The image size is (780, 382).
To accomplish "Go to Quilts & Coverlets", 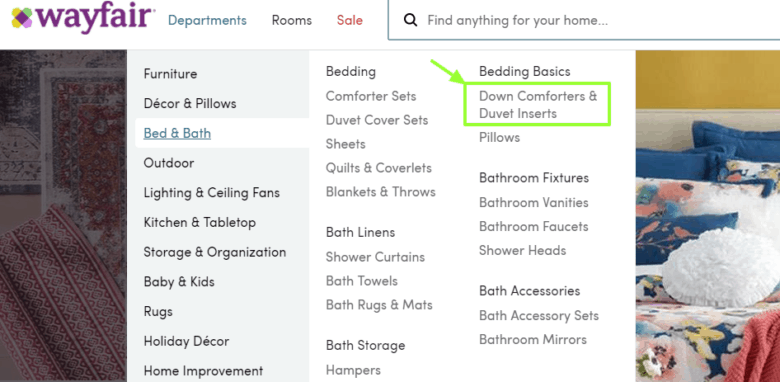I will click(379, 168).
